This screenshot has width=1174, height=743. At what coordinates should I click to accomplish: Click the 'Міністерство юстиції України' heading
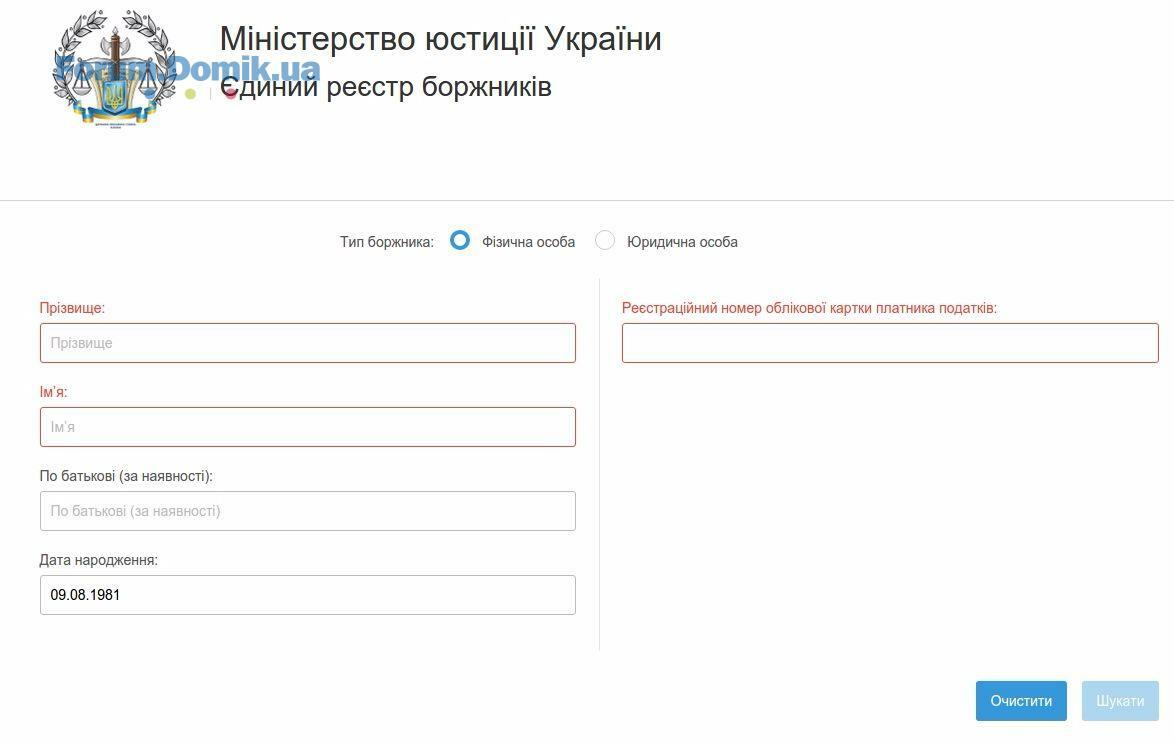440,39
